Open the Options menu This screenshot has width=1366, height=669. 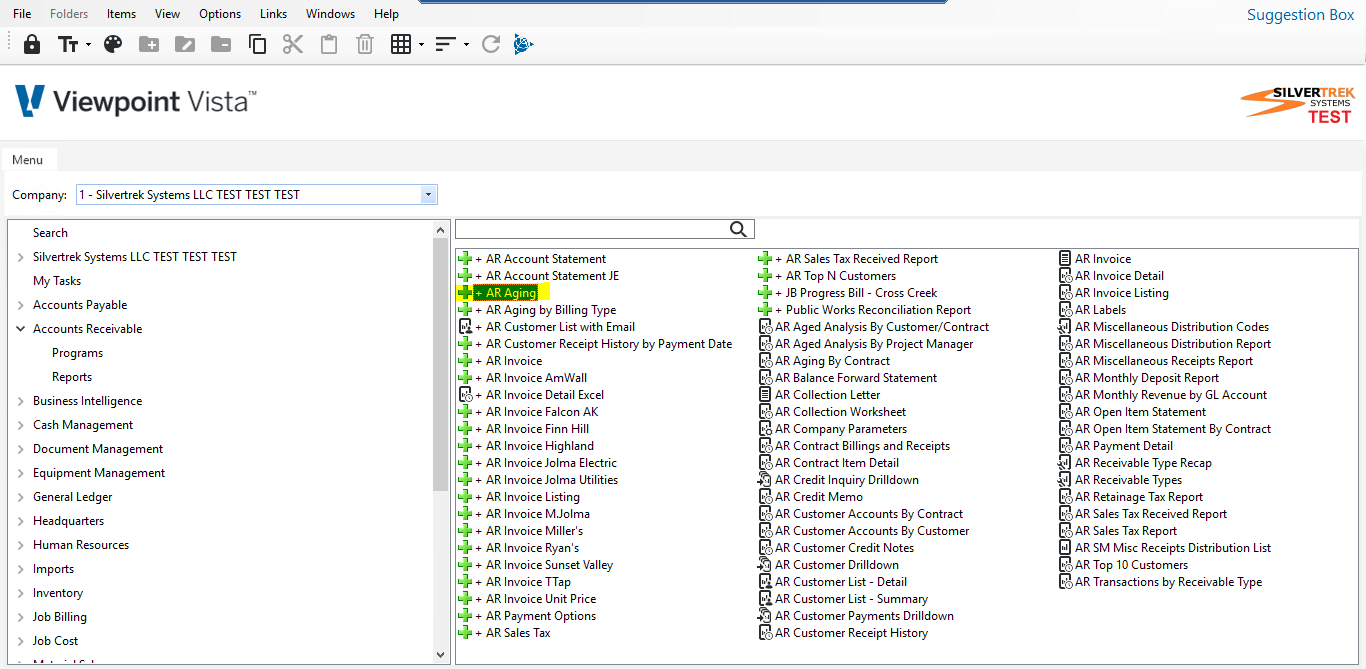tap(220, 14)
